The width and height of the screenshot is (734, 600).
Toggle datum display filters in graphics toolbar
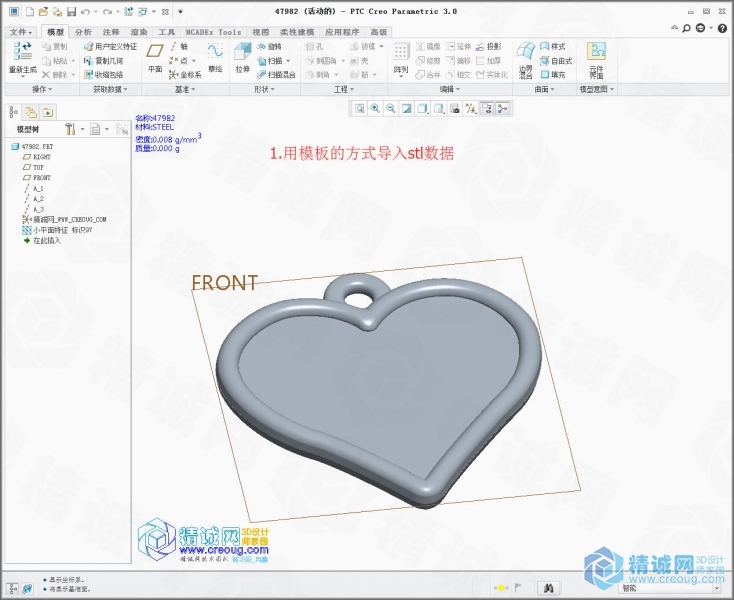coord(470,109)
